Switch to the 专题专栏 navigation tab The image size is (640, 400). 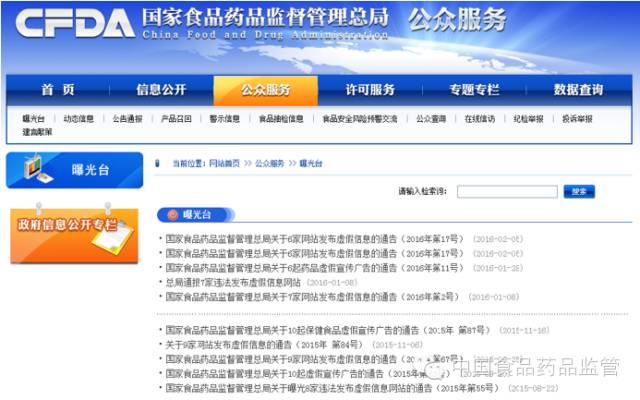(474, 90)
